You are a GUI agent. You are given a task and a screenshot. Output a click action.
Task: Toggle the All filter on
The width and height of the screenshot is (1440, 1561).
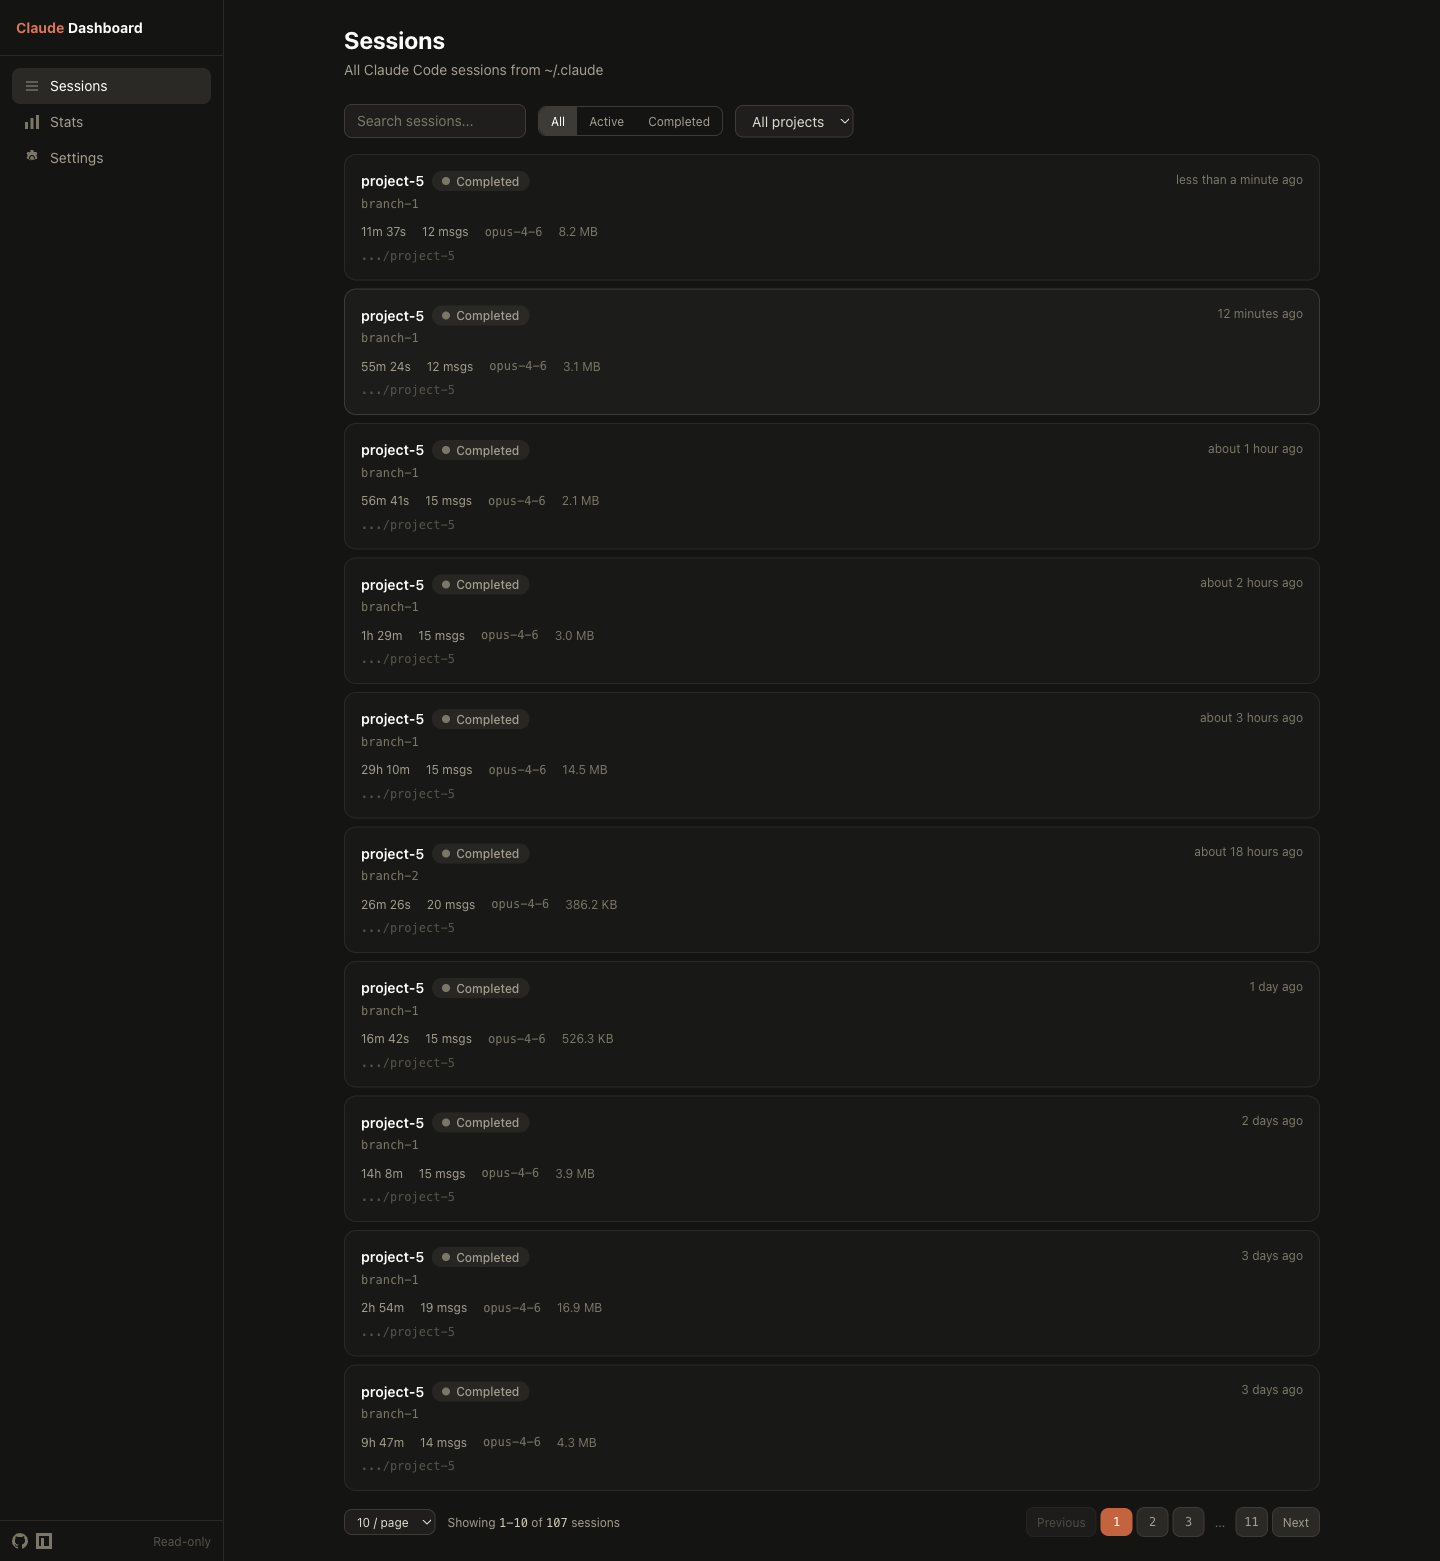point(558,121)
